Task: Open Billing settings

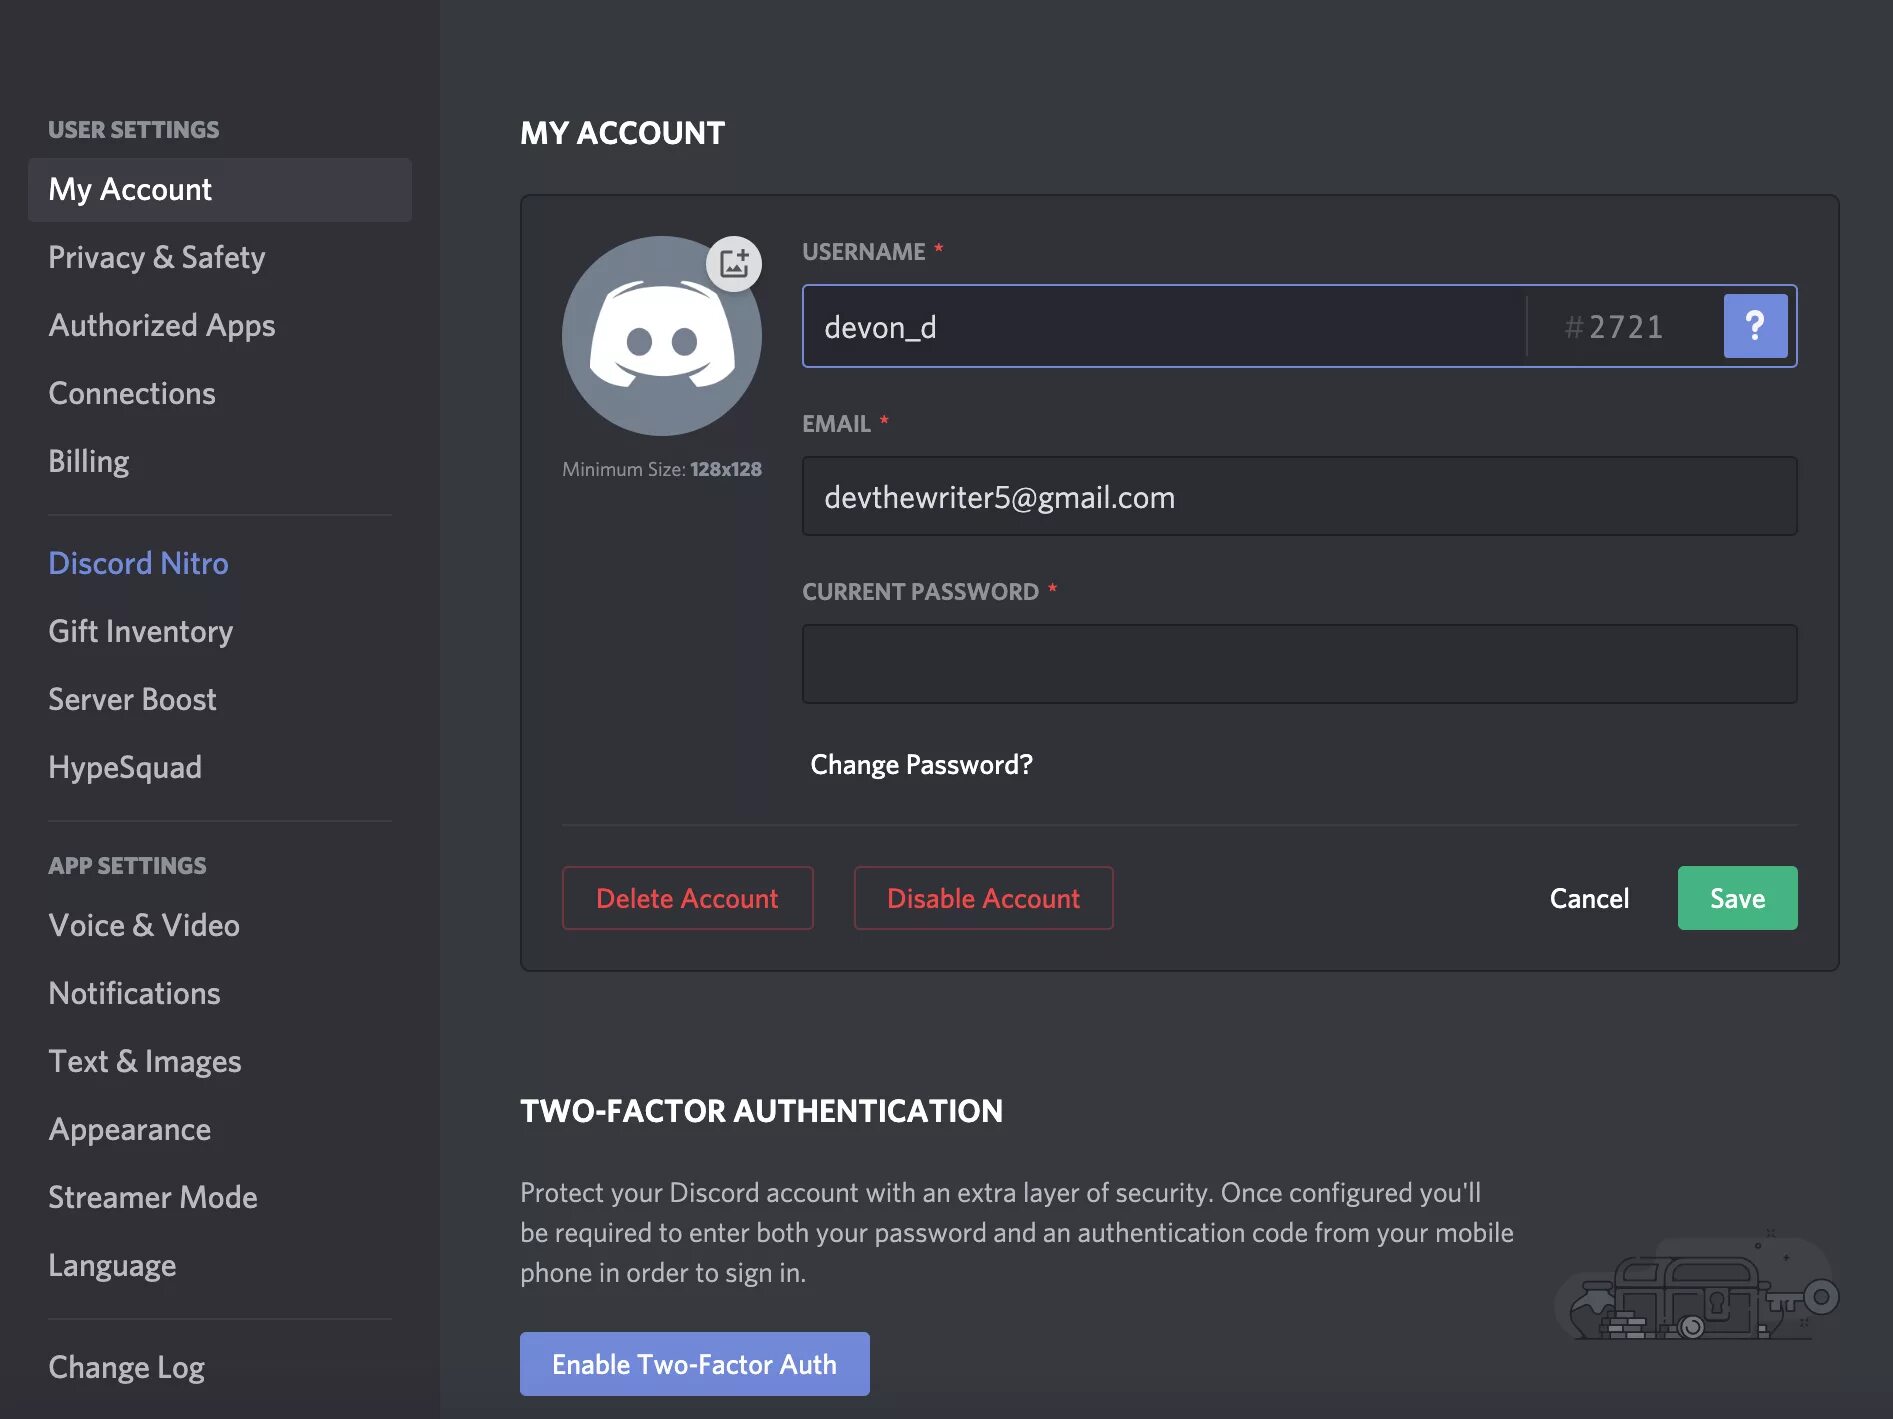Action: 88,461
